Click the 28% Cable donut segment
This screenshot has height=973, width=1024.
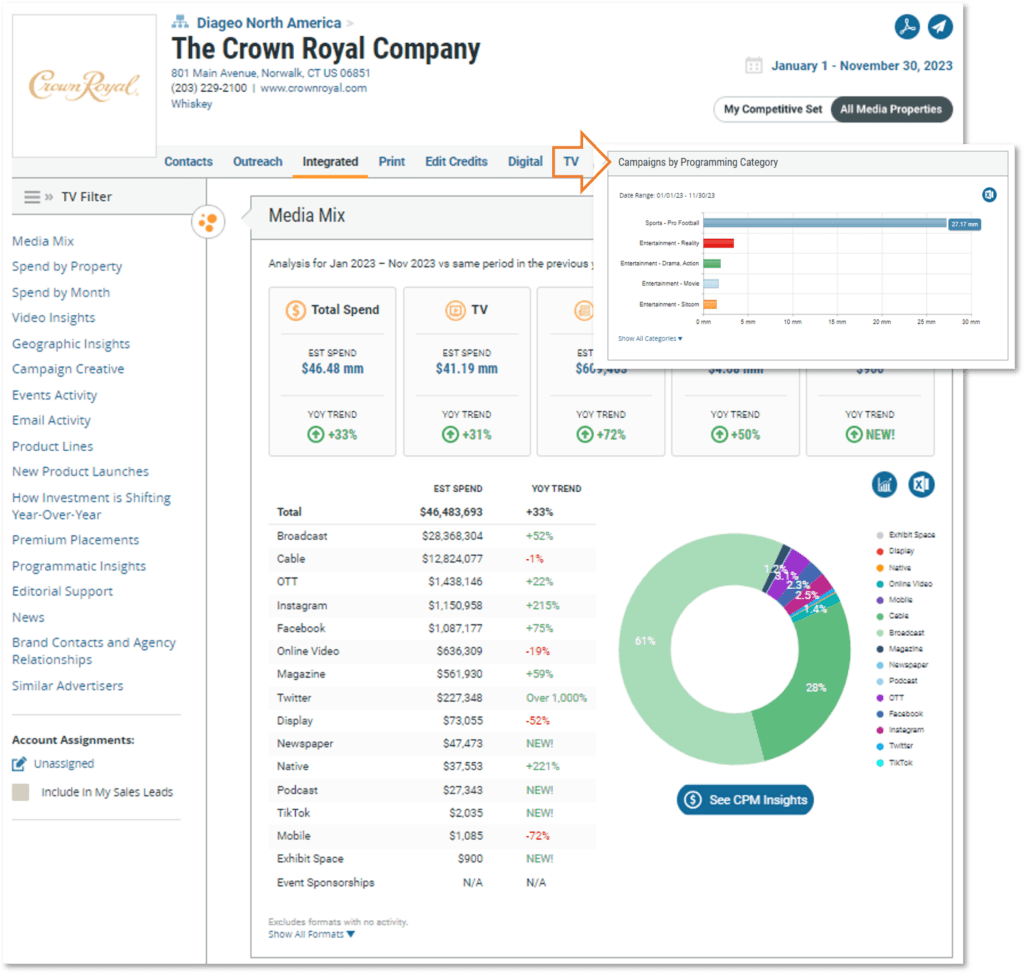tap(816, 687)
